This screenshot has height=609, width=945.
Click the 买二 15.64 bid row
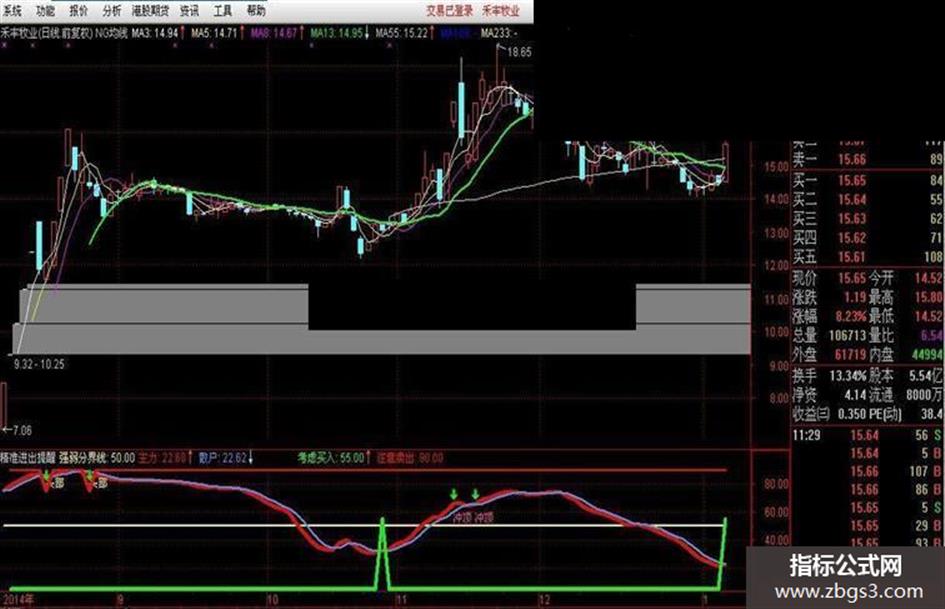tap(867, 199)
